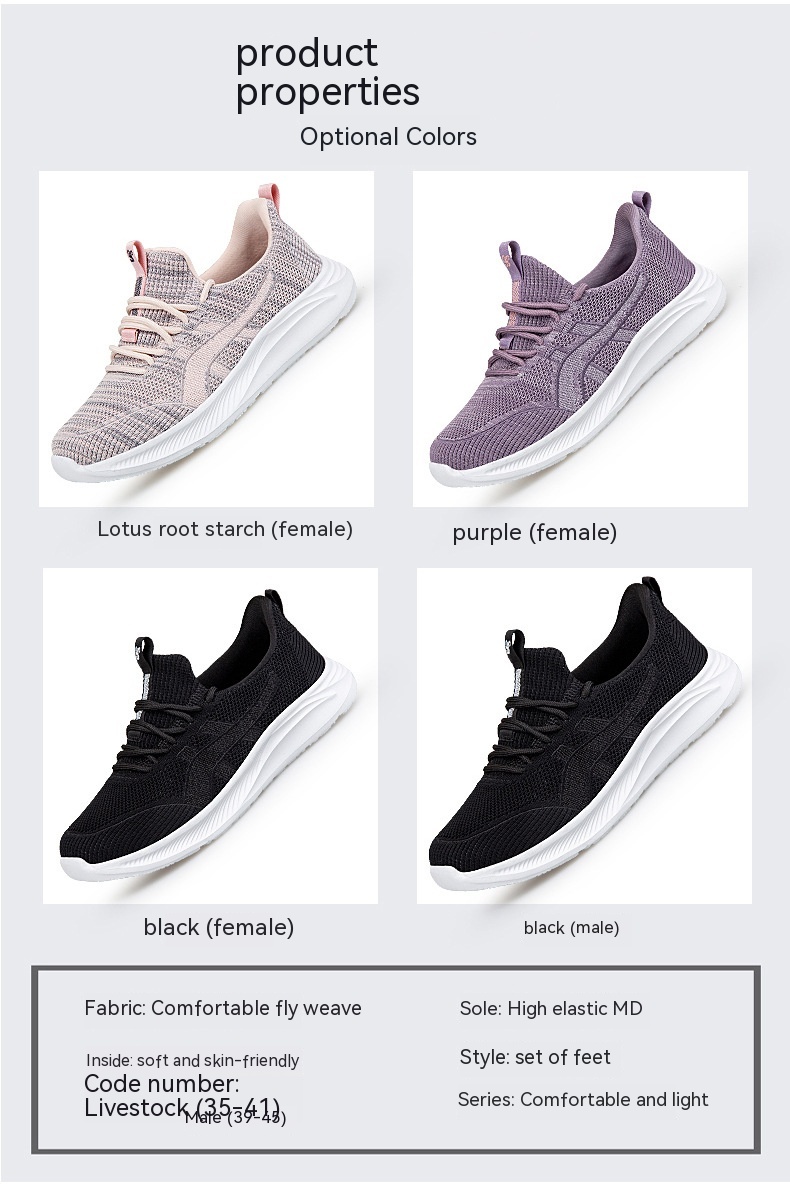Click the 'Code number:' label
The width and height of the screenshot is (790, 1196).
[162, 1084]
